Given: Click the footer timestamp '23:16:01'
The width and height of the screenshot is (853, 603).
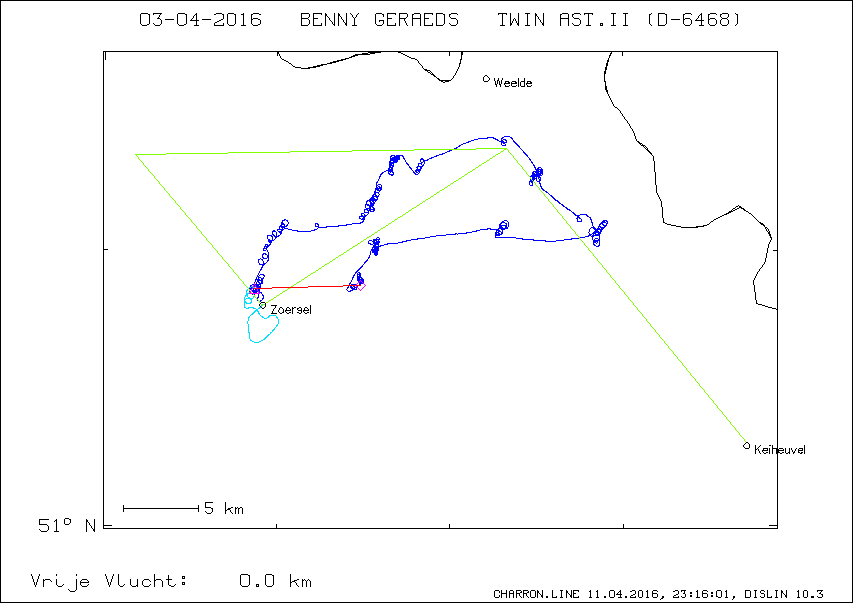Looking at the screenshot, I should point(701,594).
